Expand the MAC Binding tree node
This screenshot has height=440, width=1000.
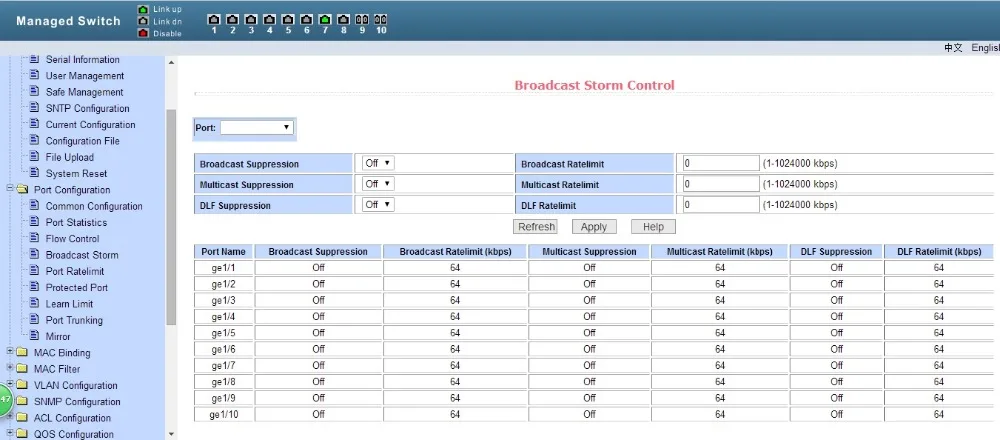(10, 351)
